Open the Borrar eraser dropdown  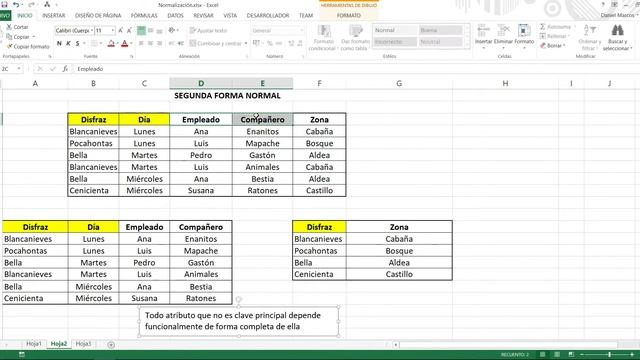point(553,46)
